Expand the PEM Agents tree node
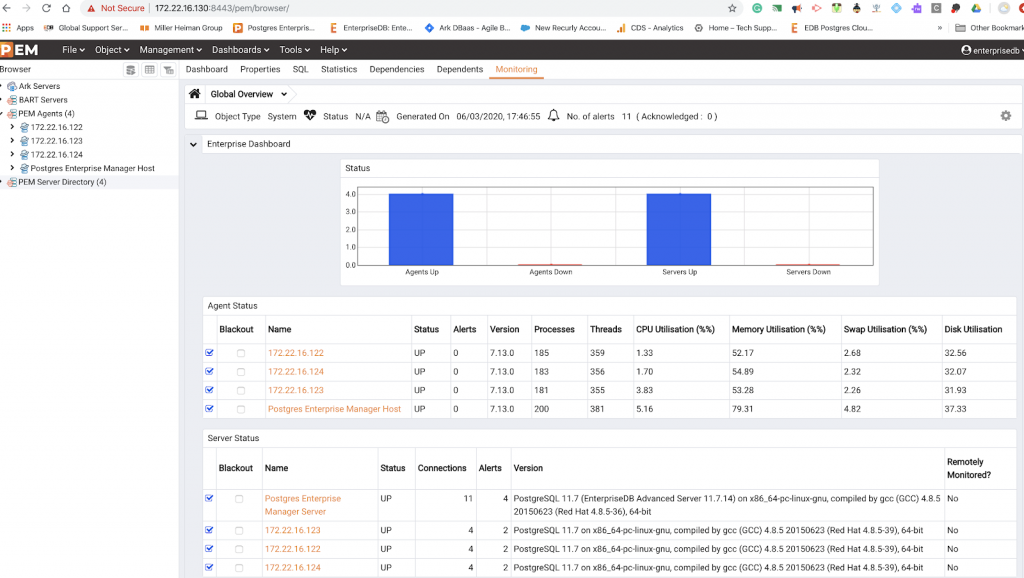The height and width of the screenshot is (578, 1024). (7, 113)
